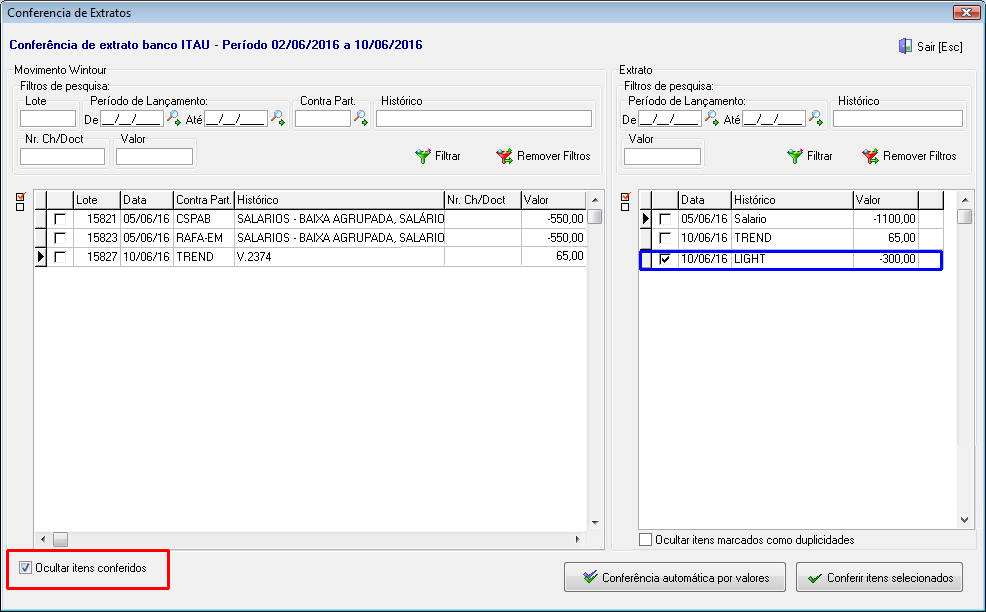Click the Extrato Histórico filter field
Image resolution: width=986 pixels, height=612 pixels.
point(898,118)
